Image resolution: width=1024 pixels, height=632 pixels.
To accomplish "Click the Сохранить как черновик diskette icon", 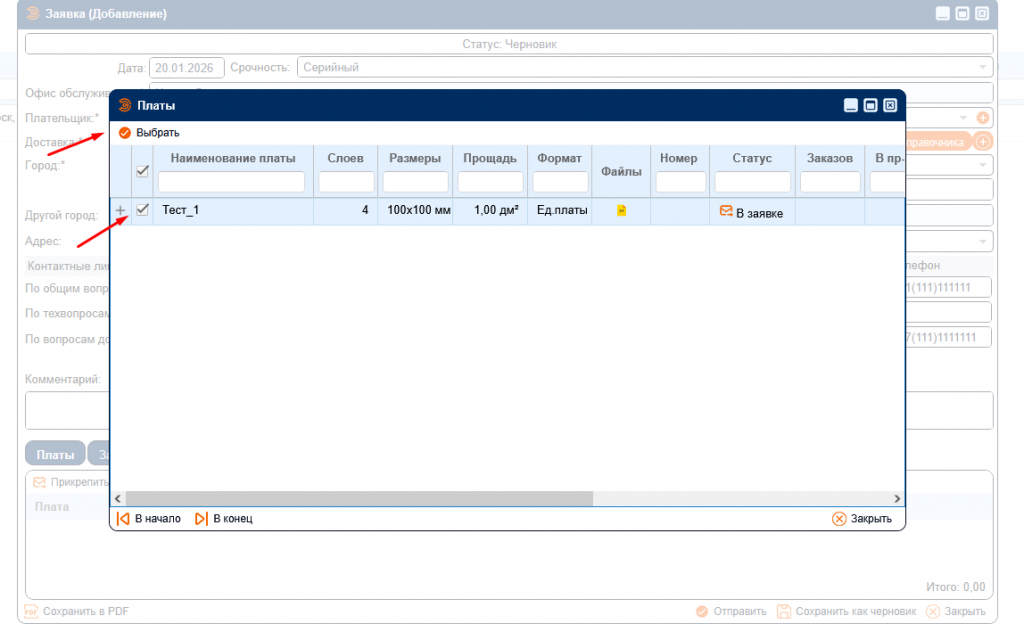I will 785,611.
